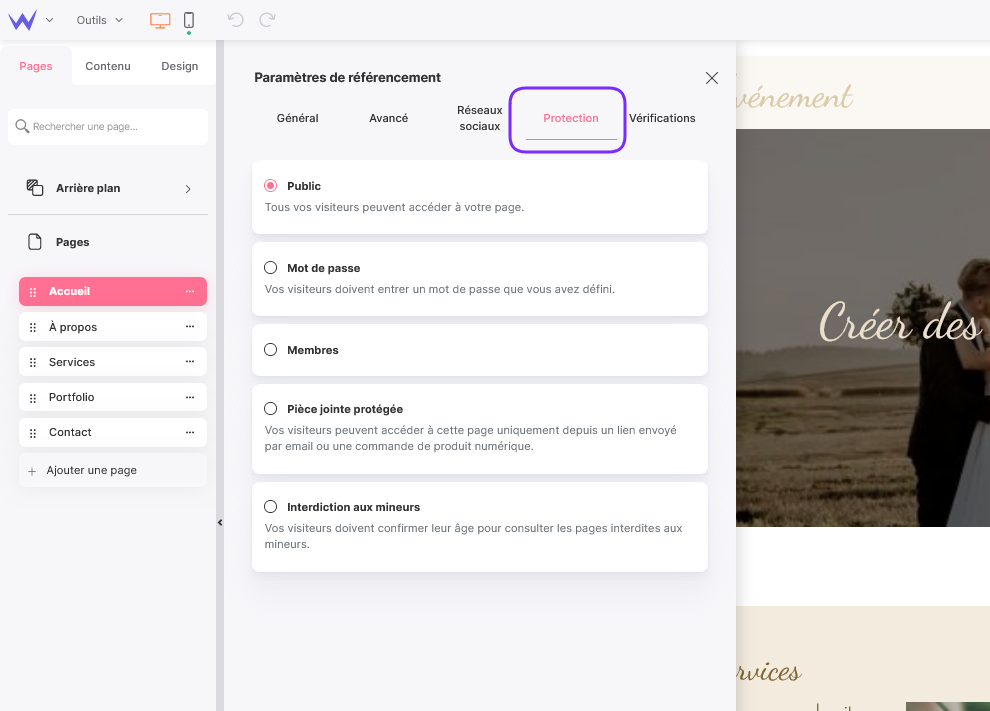
Task: Open options menu for Accueil page
Action: click(x=190, y=292)
